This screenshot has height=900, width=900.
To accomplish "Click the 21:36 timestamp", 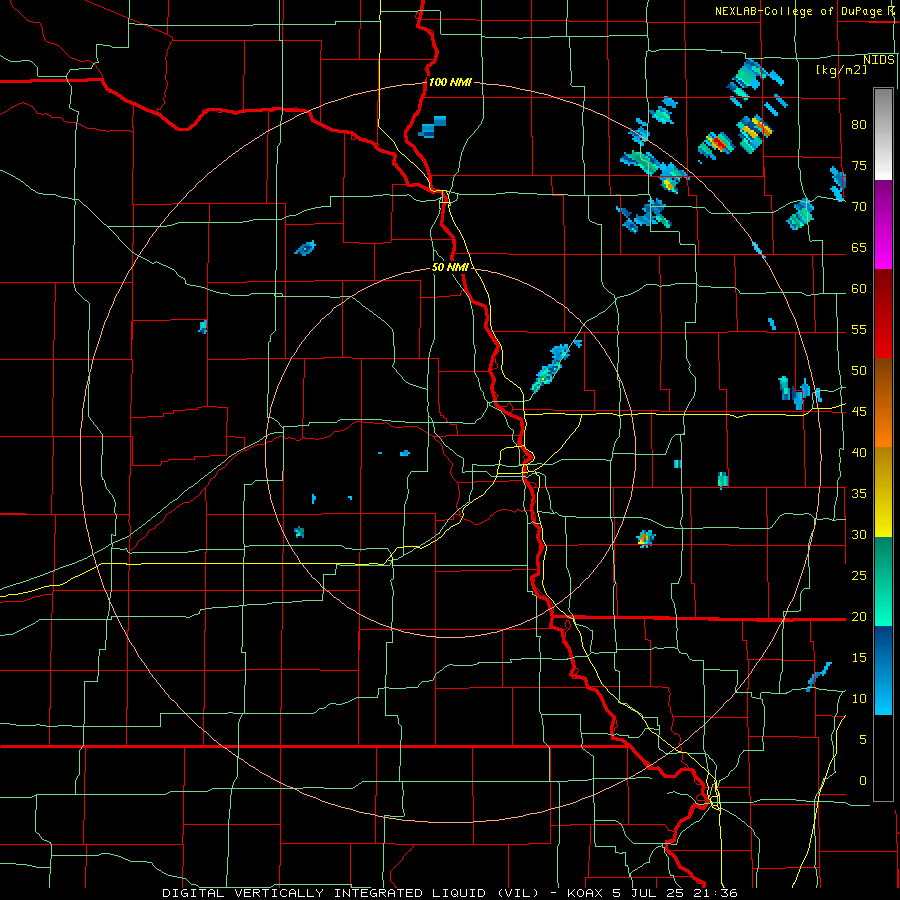I will tap(717, 893).
